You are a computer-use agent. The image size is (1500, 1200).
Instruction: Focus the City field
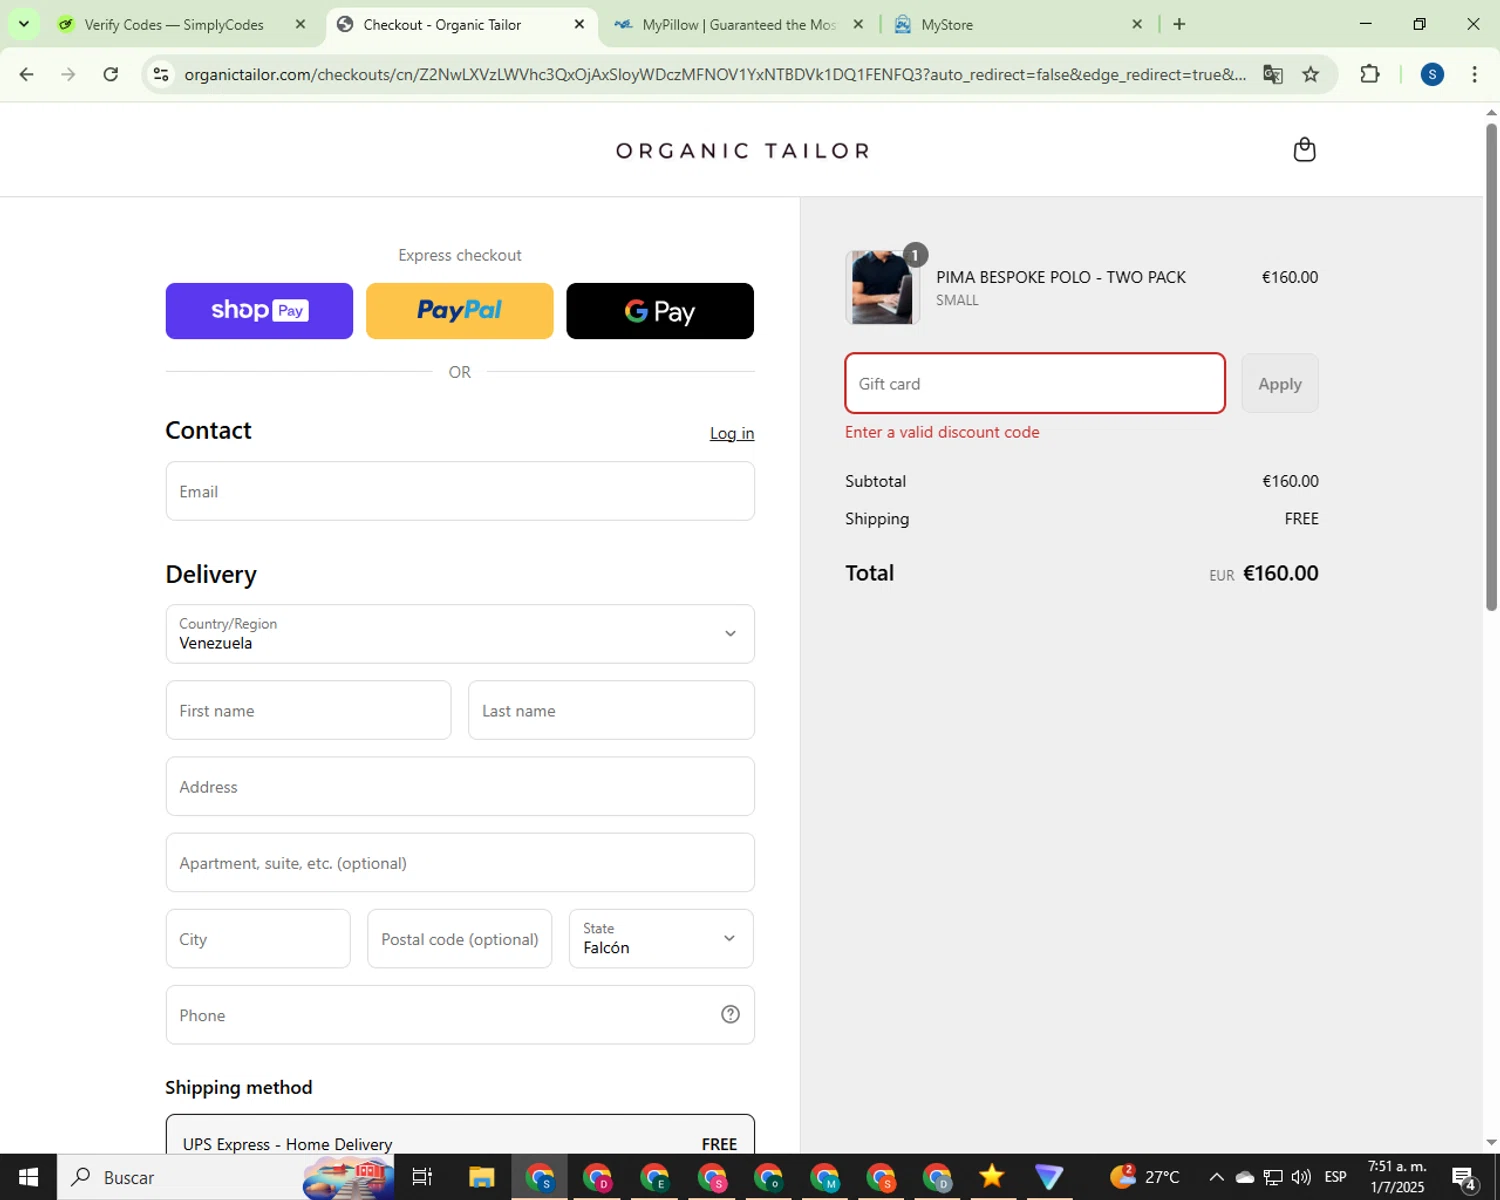258,939
